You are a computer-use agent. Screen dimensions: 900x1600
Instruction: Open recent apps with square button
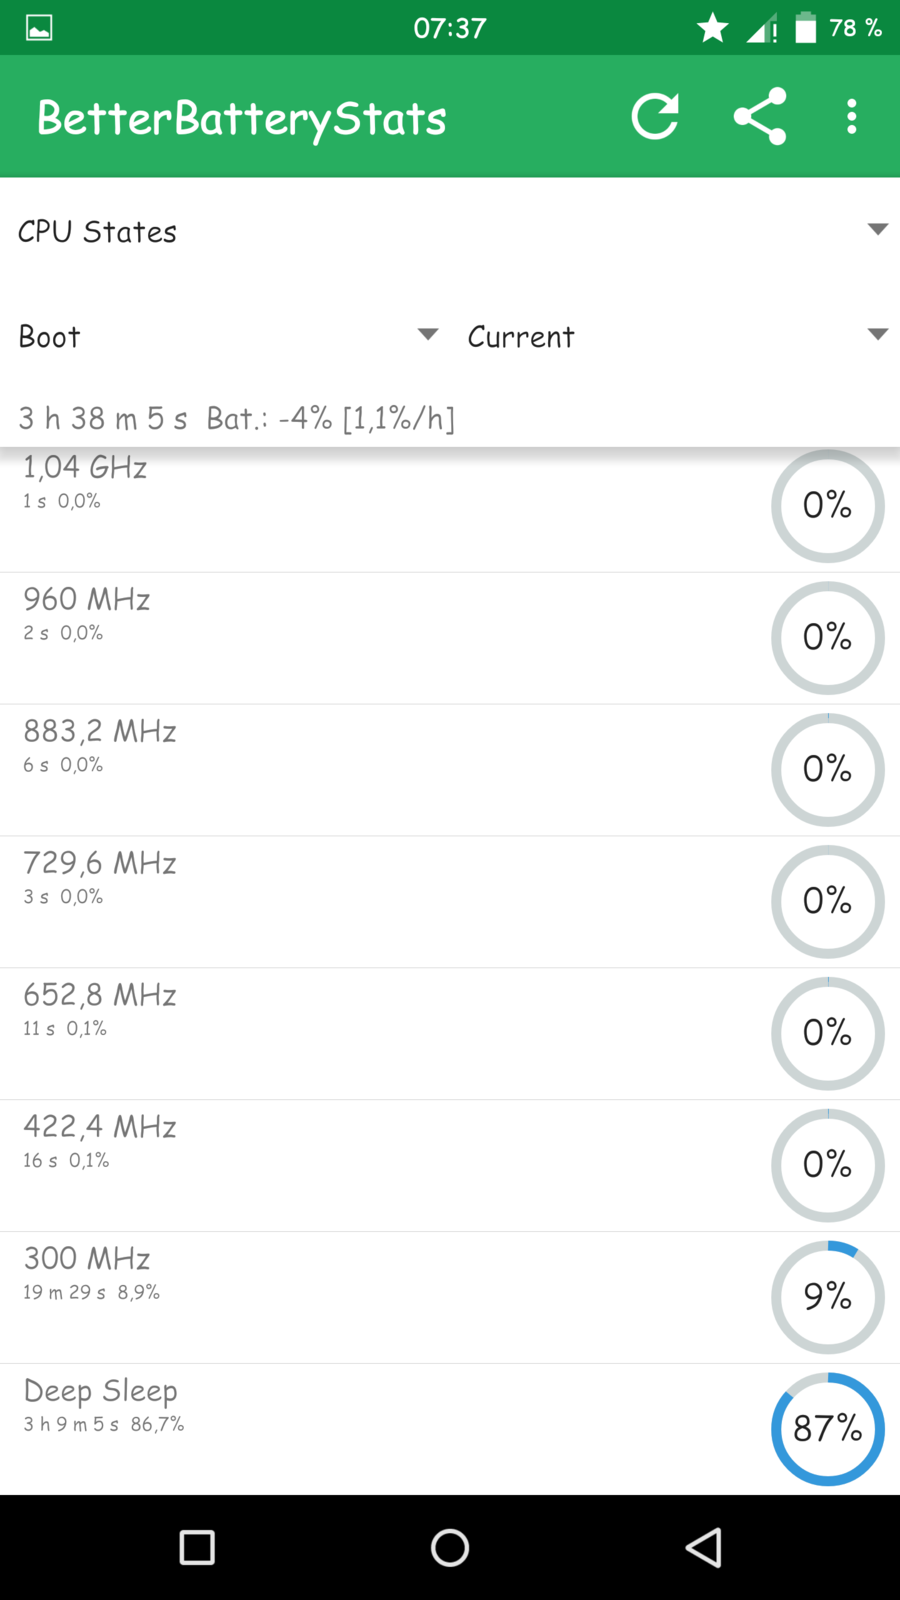(197, 1547)
